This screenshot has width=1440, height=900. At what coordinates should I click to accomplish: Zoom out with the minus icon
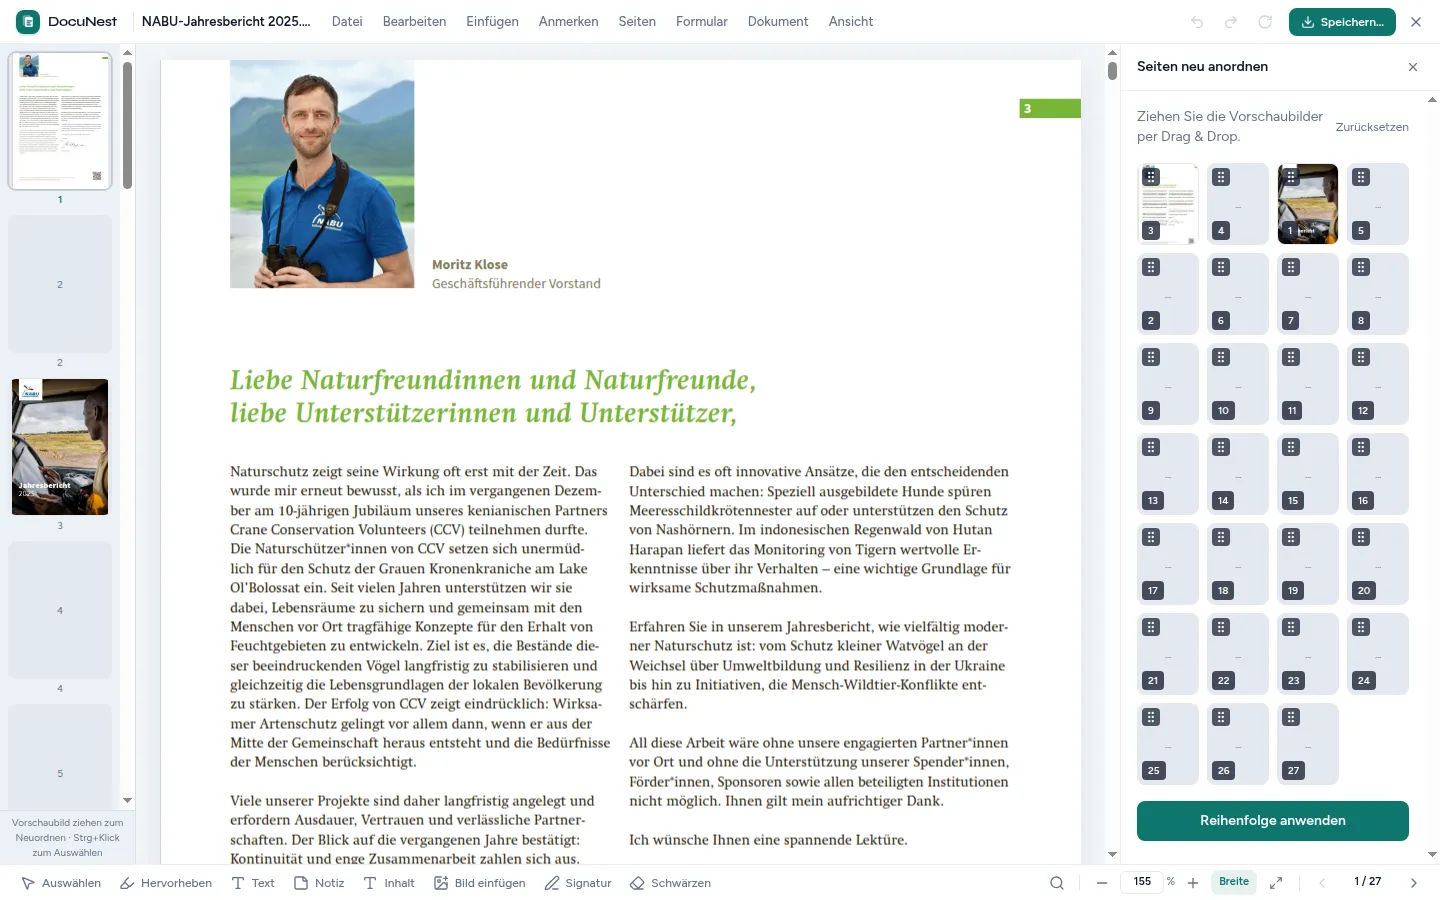click(1102, 883)
